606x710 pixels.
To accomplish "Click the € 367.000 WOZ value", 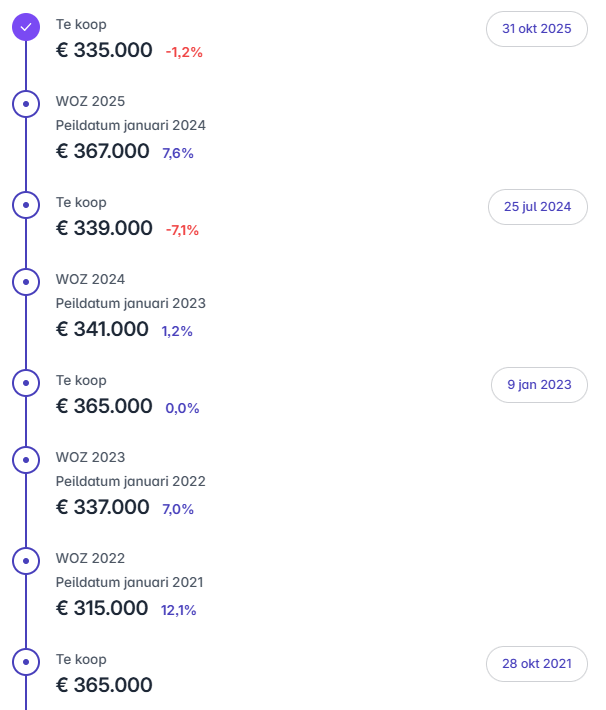I will pyautogui.click(x=103, y=151).
